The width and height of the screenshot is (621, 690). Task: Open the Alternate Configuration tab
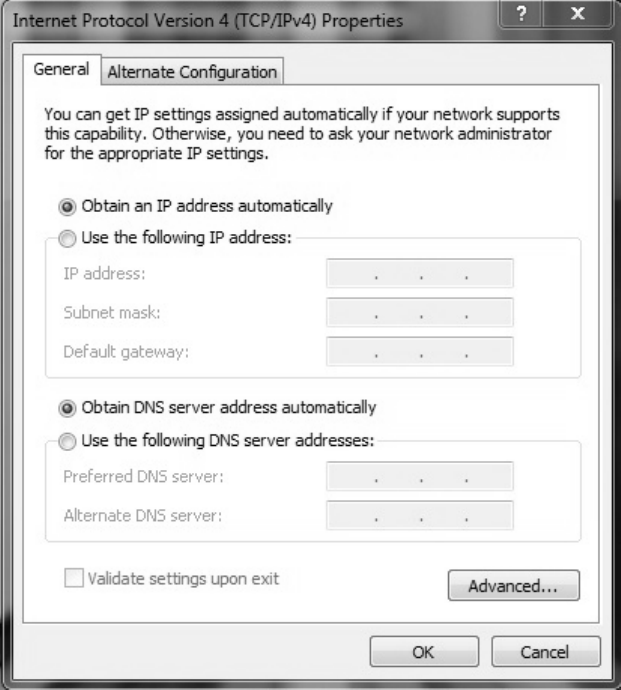[192, 72]
